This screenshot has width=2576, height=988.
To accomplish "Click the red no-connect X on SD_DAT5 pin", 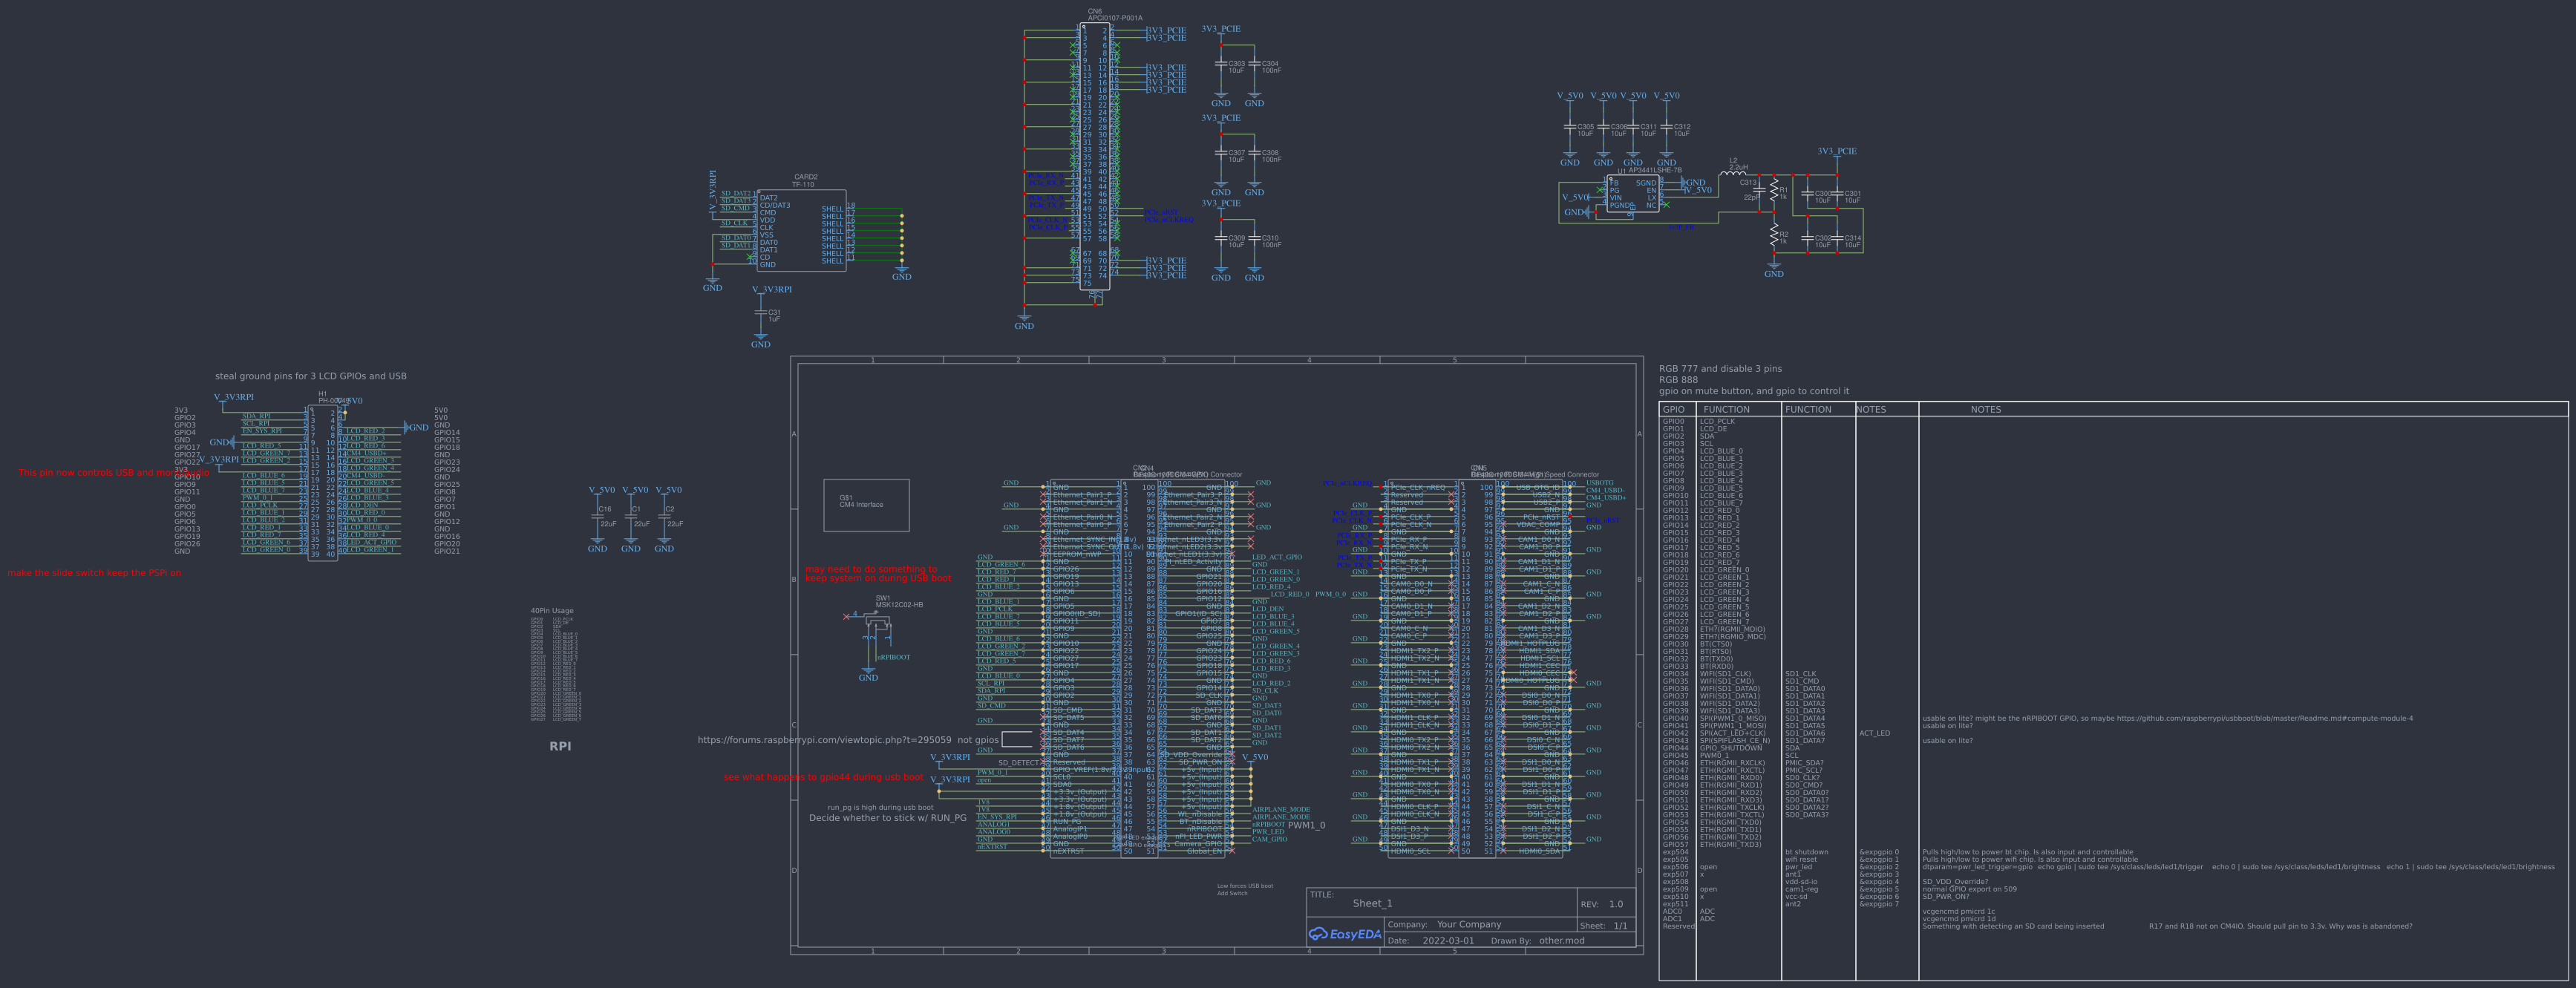I will pos(1043,718).
